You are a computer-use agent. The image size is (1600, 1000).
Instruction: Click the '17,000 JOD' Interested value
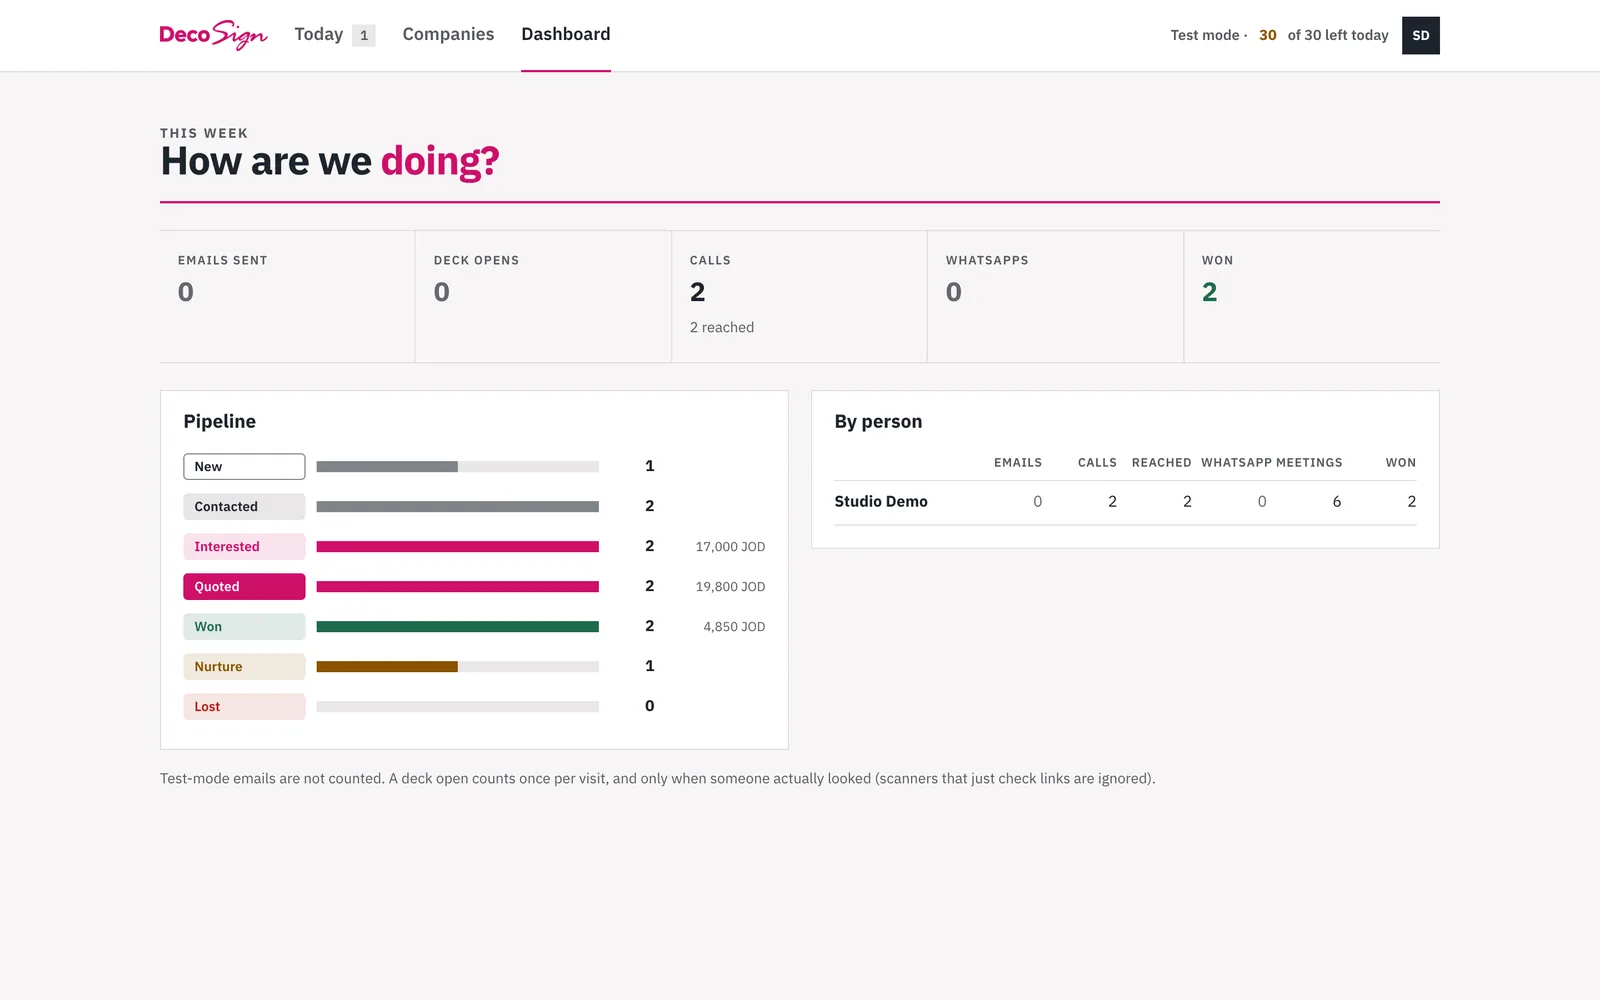pos(730,546)
